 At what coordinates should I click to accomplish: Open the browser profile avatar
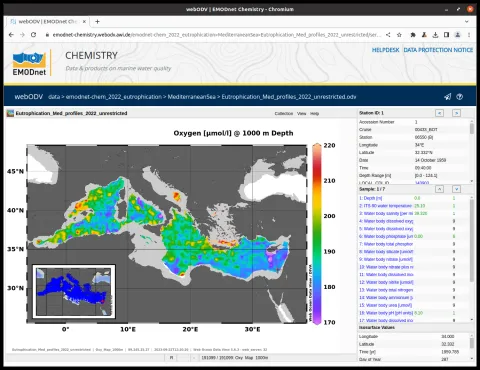(458, 35)
